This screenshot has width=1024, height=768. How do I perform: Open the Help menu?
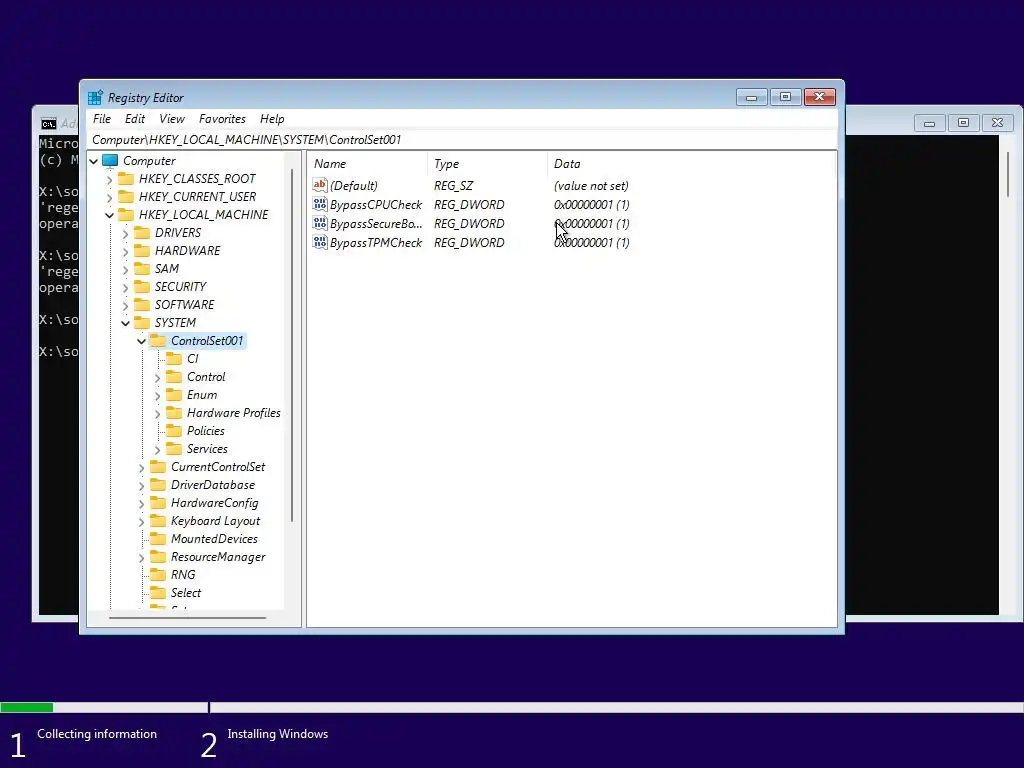[x=272, y=119]
